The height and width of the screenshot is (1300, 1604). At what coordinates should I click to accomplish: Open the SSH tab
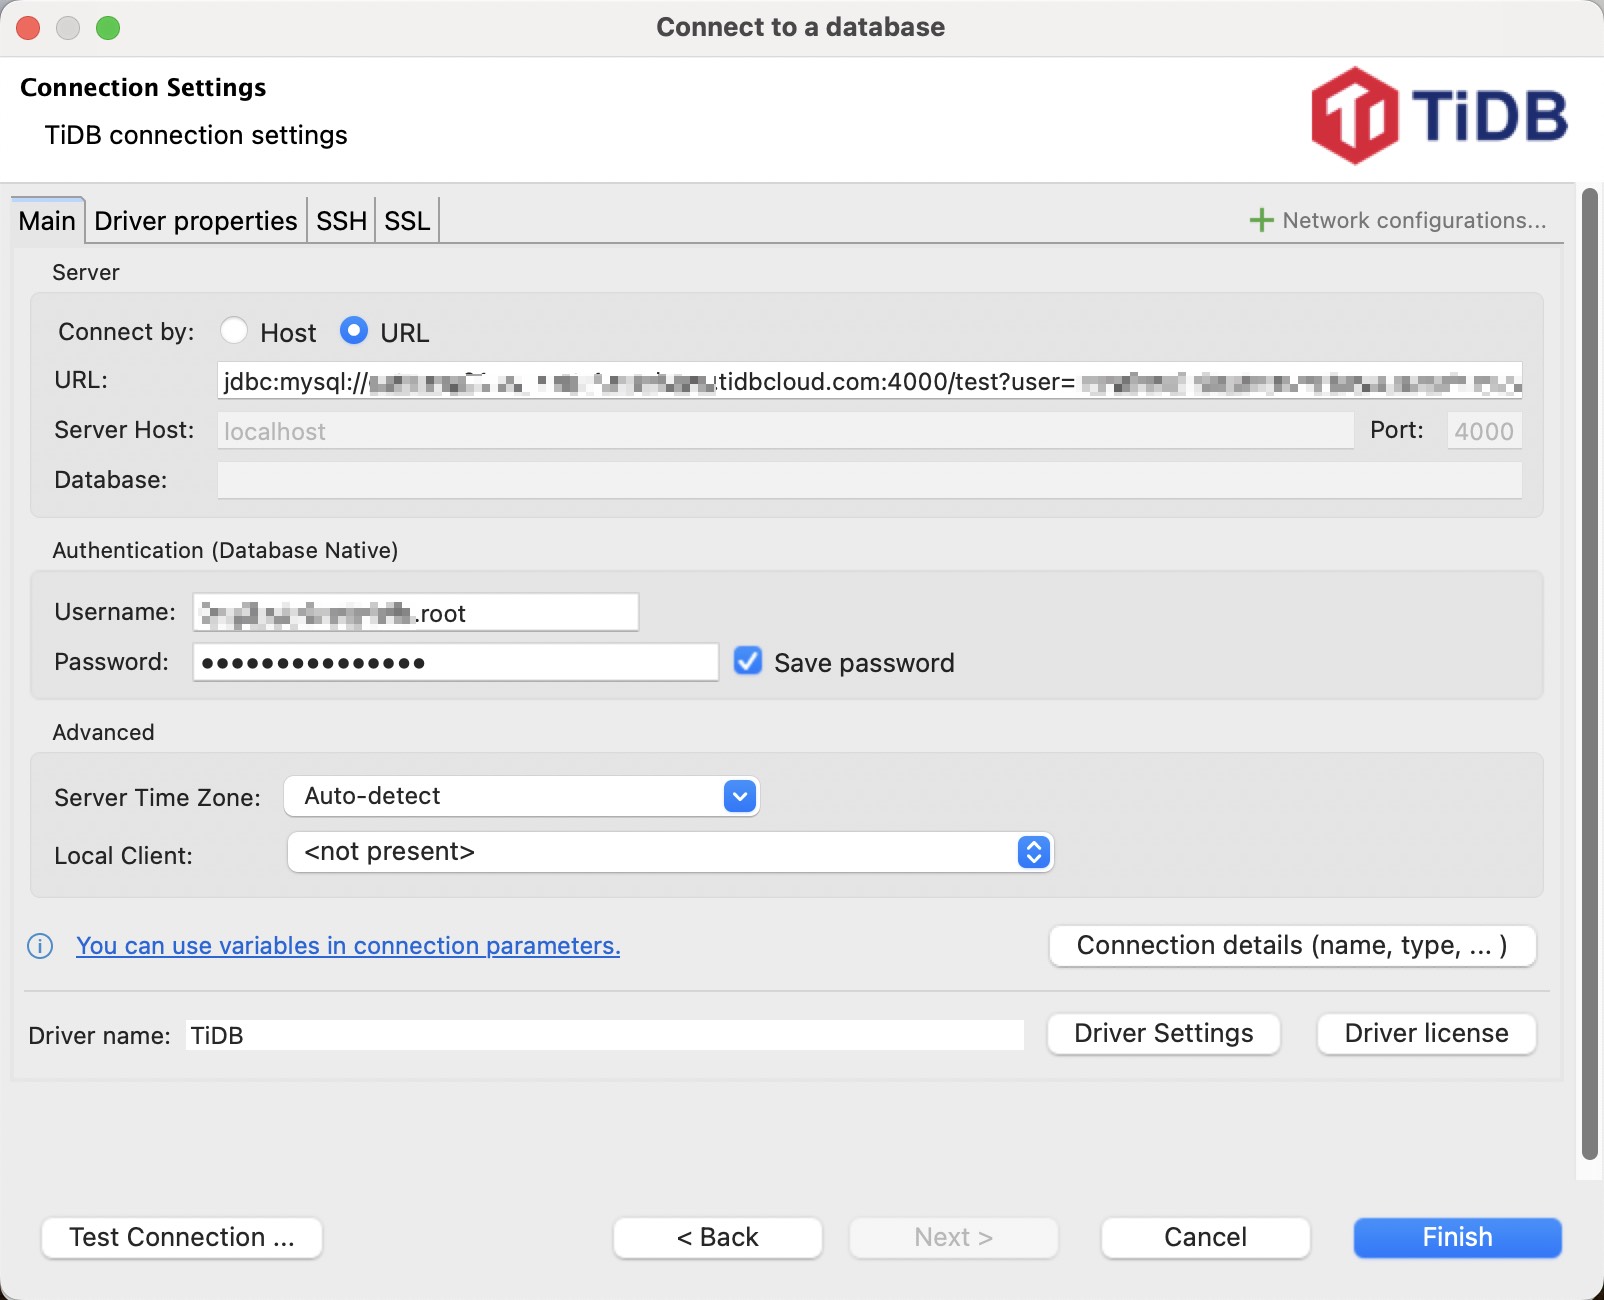click(x=341, y=221)
